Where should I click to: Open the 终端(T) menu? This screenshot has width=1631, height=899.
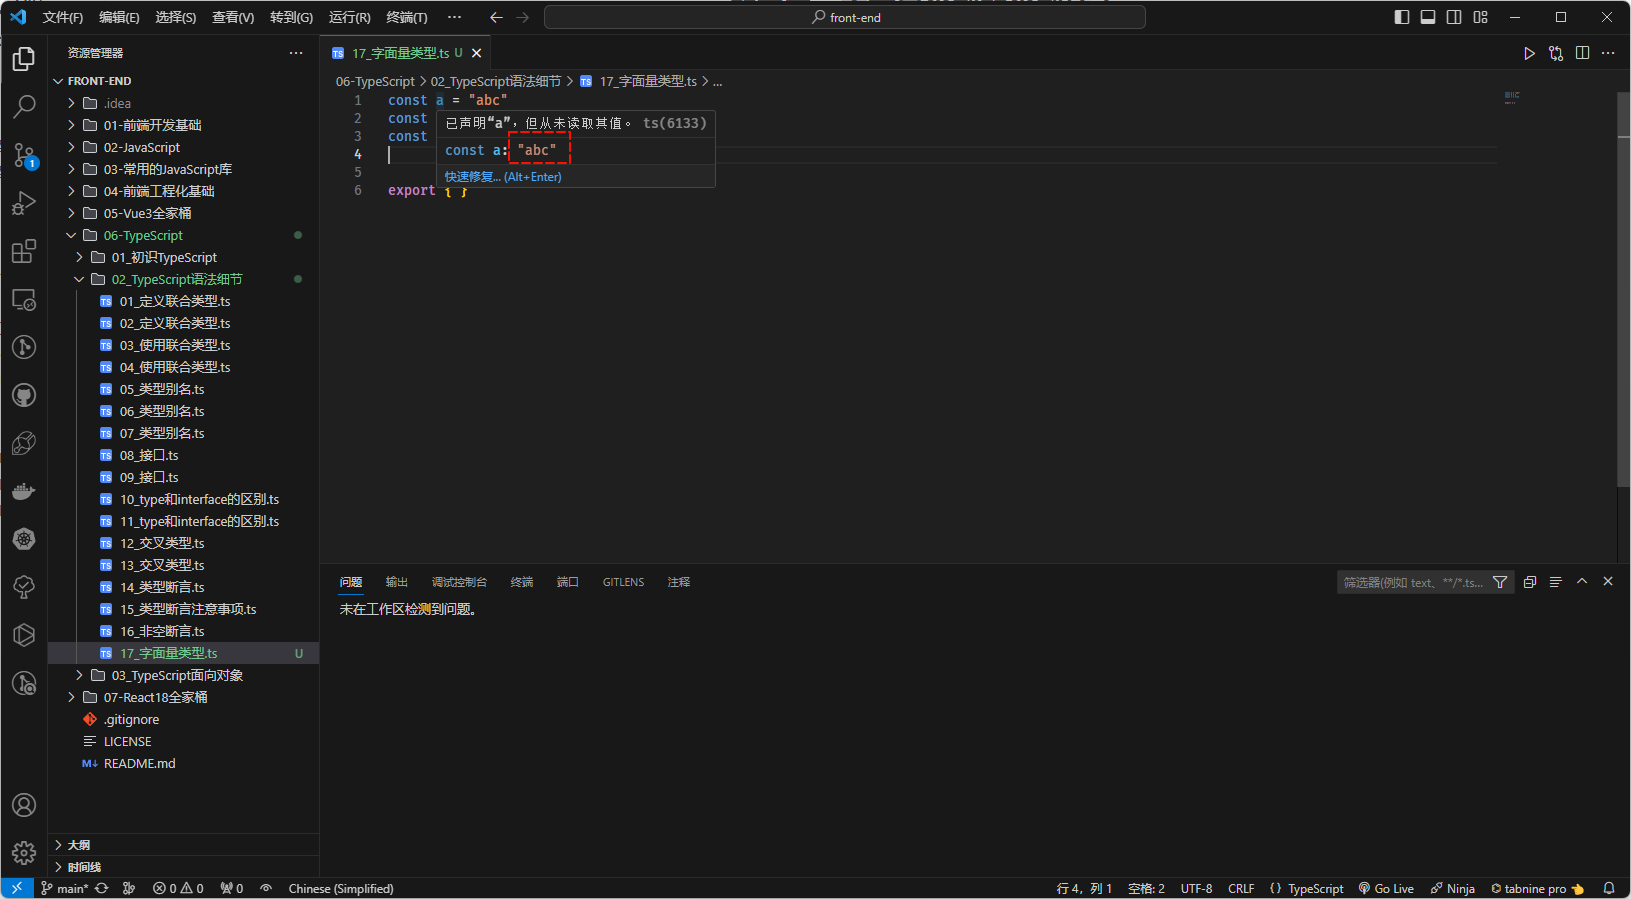406,17
